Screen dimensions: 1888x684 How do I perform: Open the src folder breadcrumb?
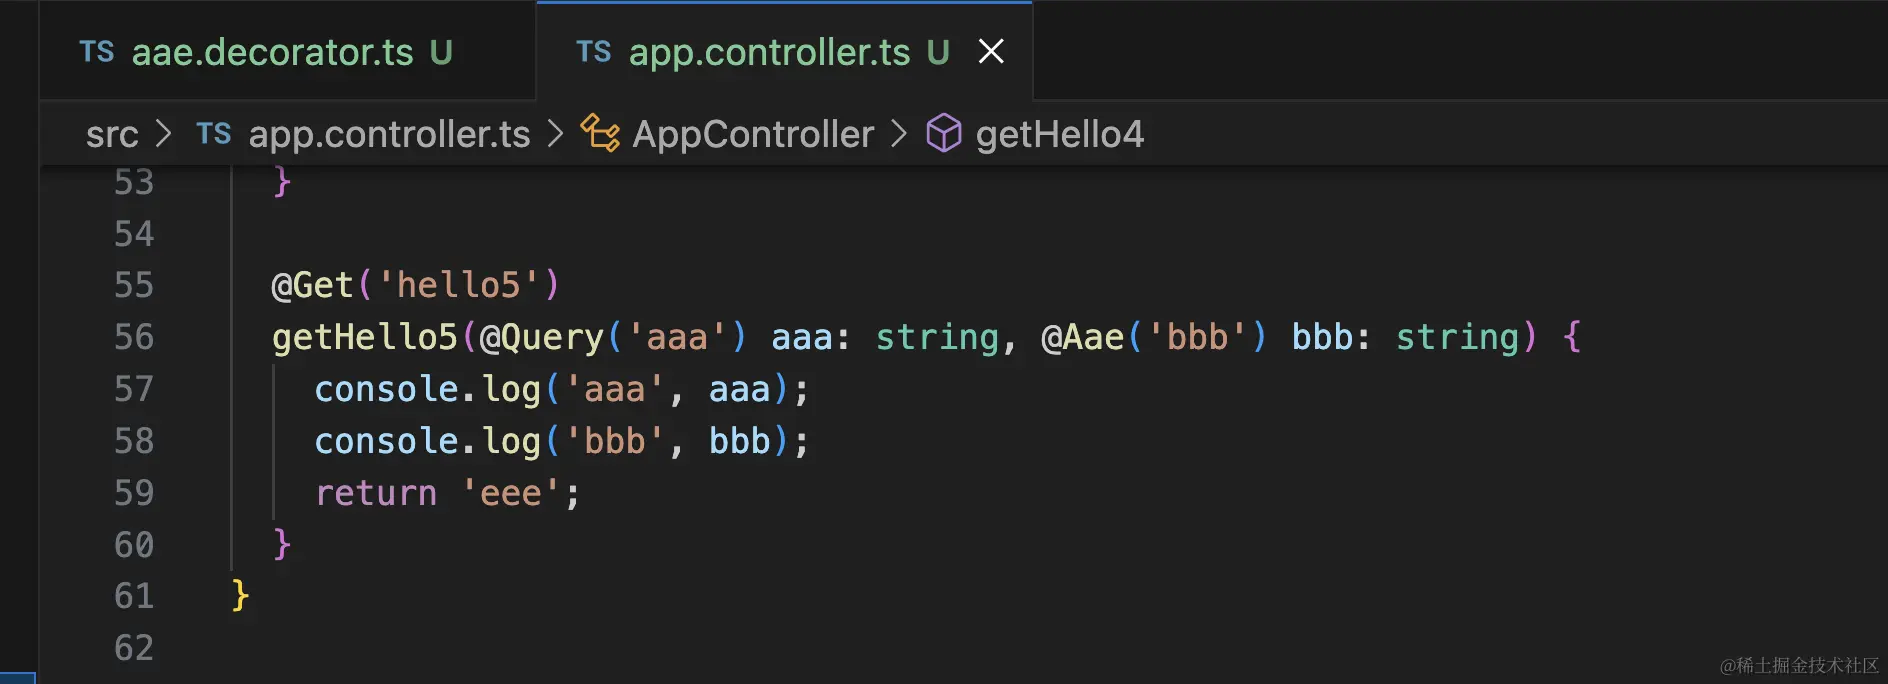[x=112, y=134]
